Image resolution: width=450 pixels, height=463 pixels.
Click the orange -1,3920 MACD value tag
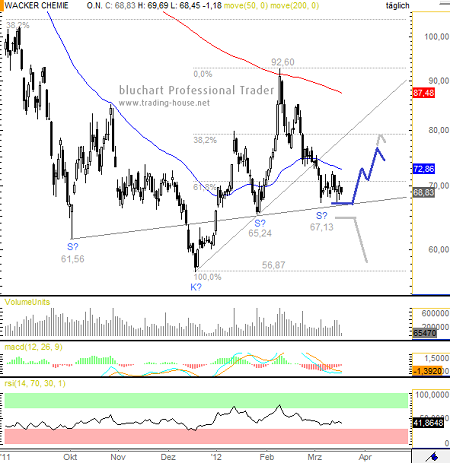tap(428, 371)
